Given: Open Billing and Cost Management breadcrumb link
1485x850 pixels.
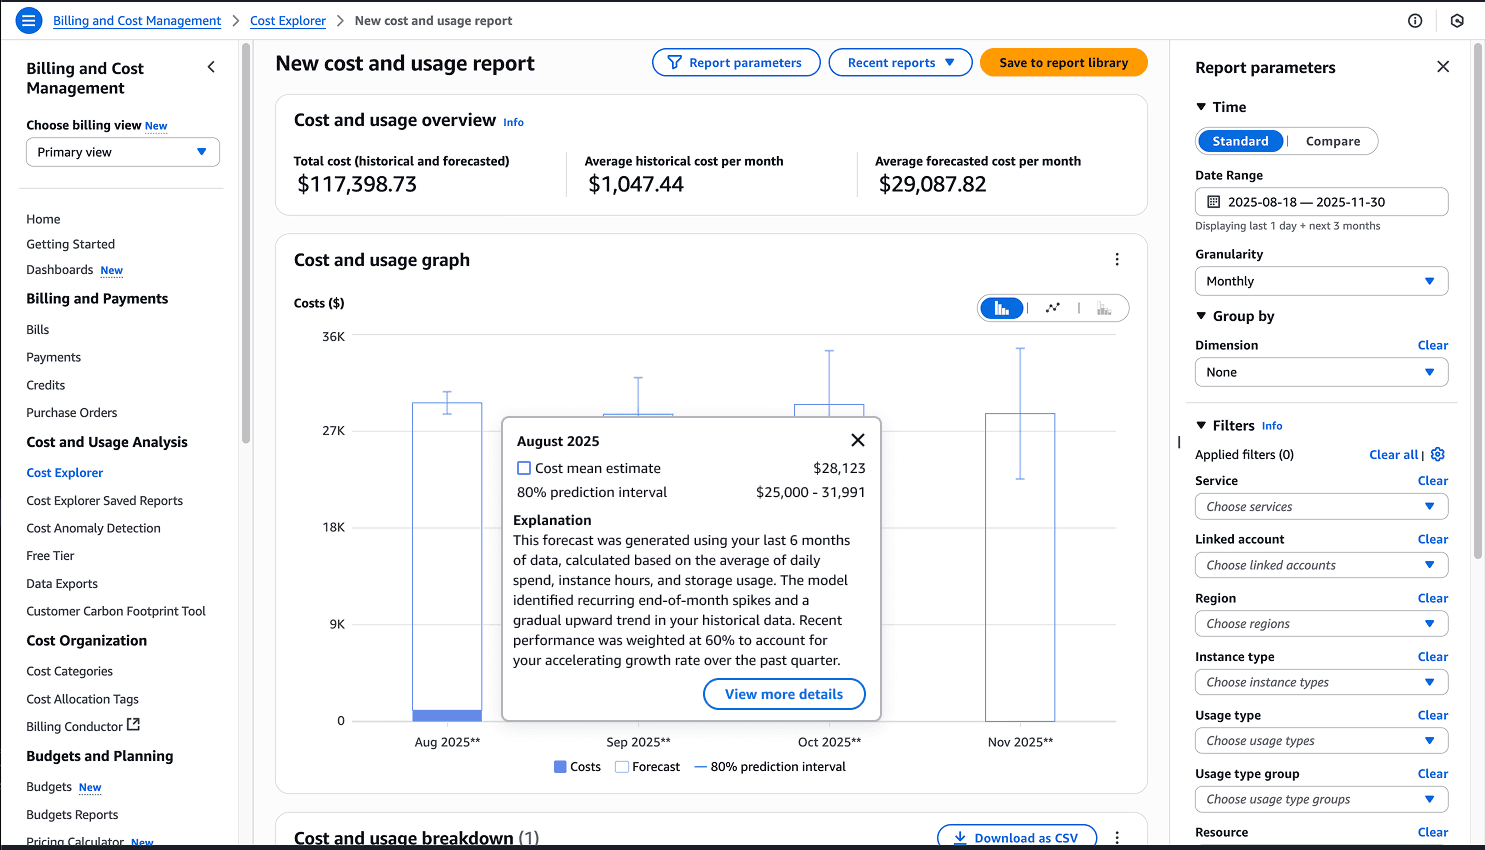Looking at the screenshot, I should (137, 21).
